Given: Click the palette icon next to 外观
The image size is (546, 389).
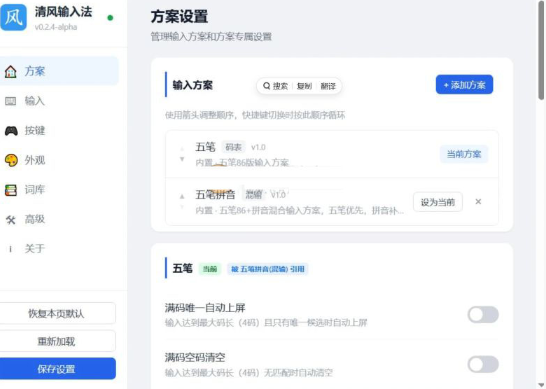Looking at the screenshot, I should [11, 160].
